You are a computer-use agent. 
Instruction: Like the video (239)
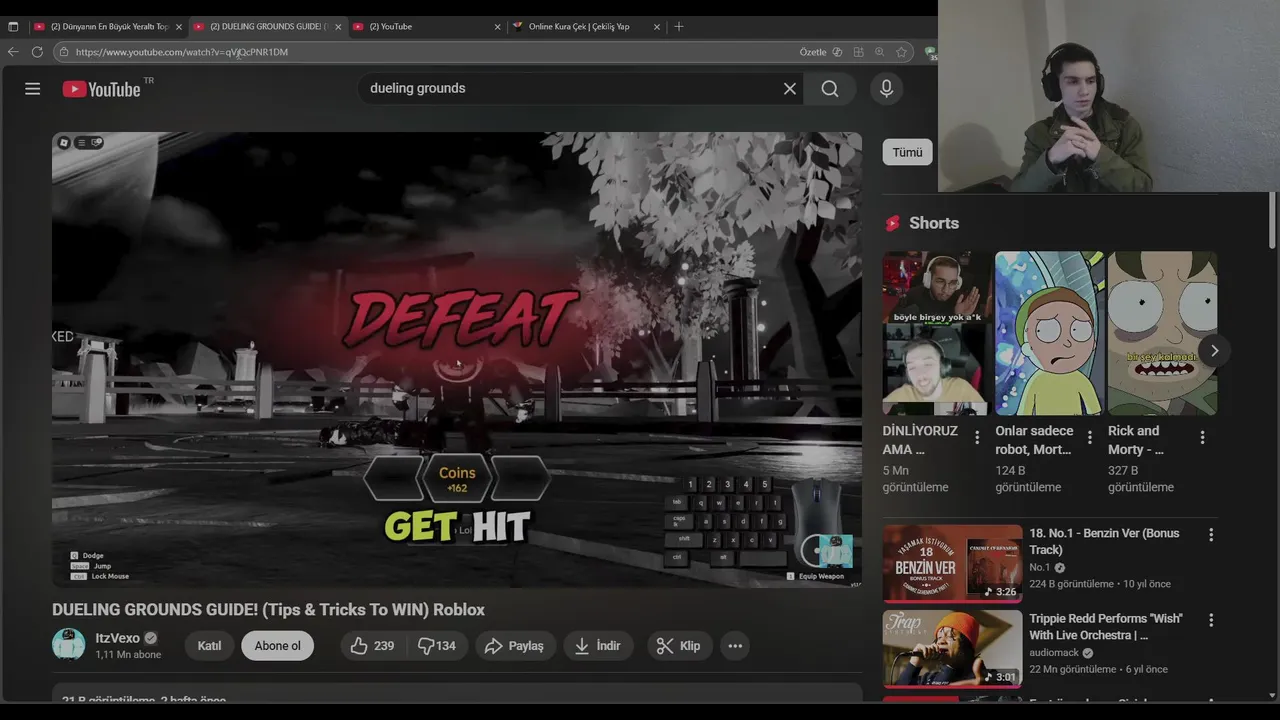coord(372,646)
